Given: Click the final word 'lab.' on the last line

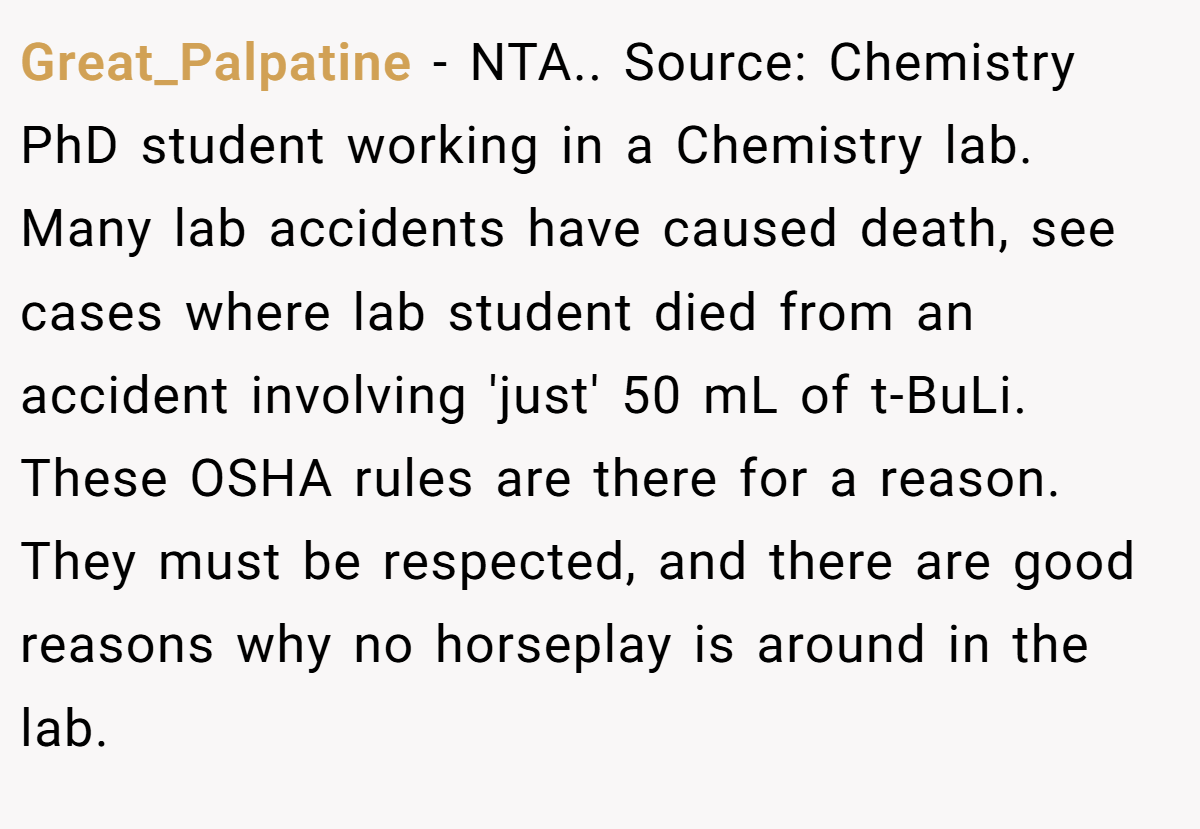Looking at the screenshot, I should click(x=64, y=730).
